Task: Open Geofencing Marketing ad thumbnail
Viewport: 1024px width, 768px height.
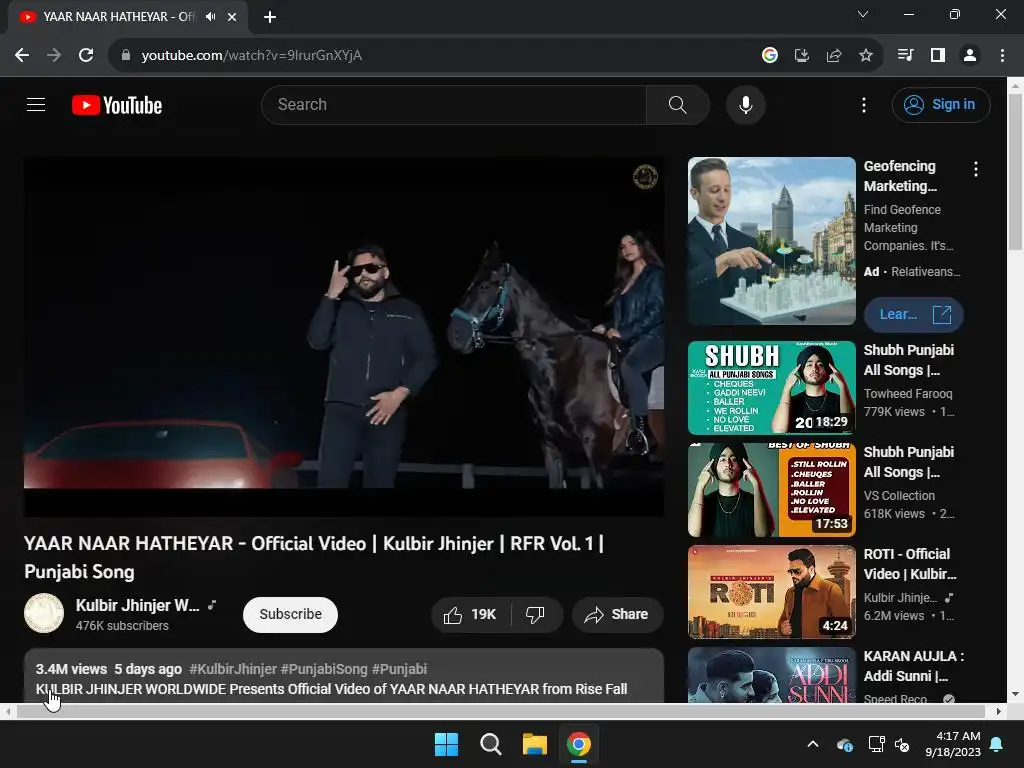Action: (x=771, y=241)
